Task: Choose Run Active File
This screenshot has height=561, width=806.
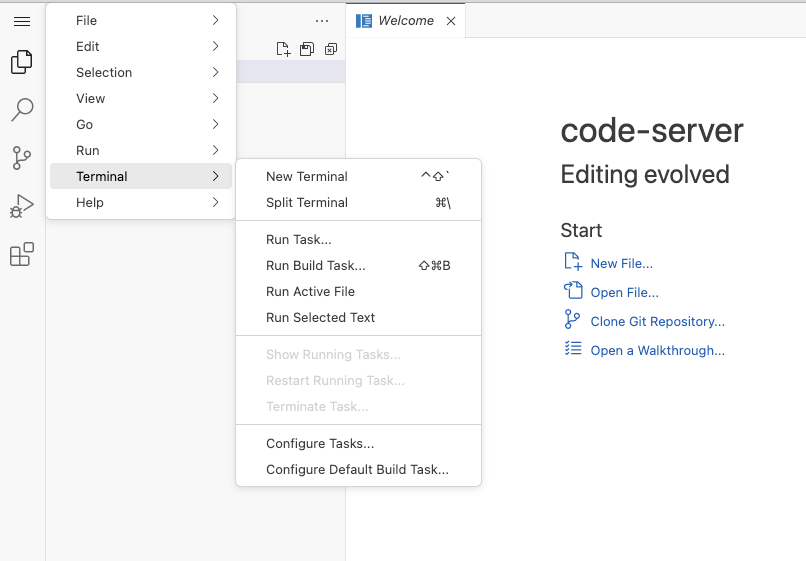Action: (358, 292)
